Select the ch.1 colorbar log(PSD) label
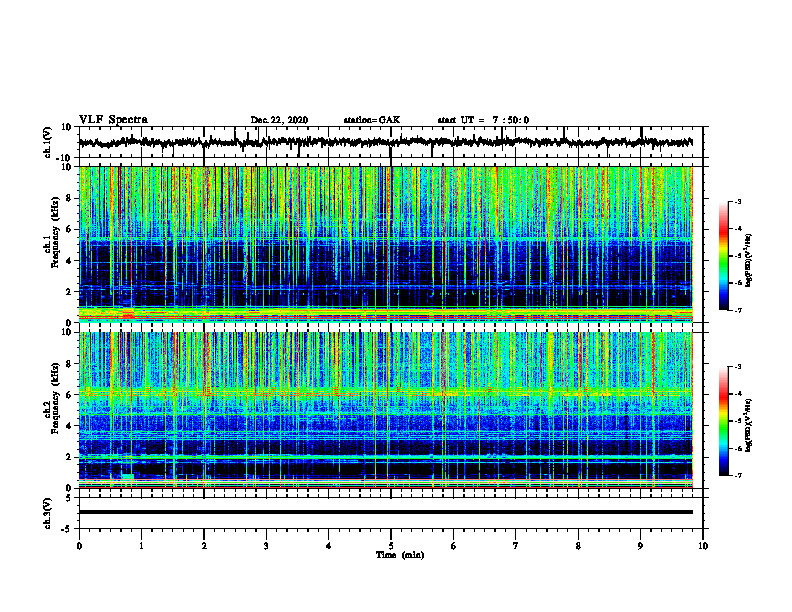 748,260
